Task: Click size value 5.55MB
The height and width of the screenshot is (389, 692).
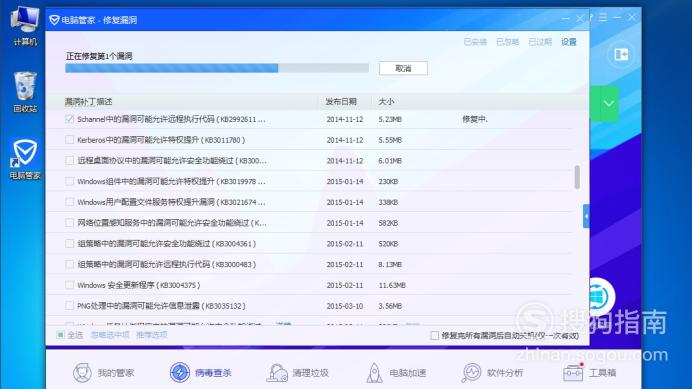Action: [390, 140]
